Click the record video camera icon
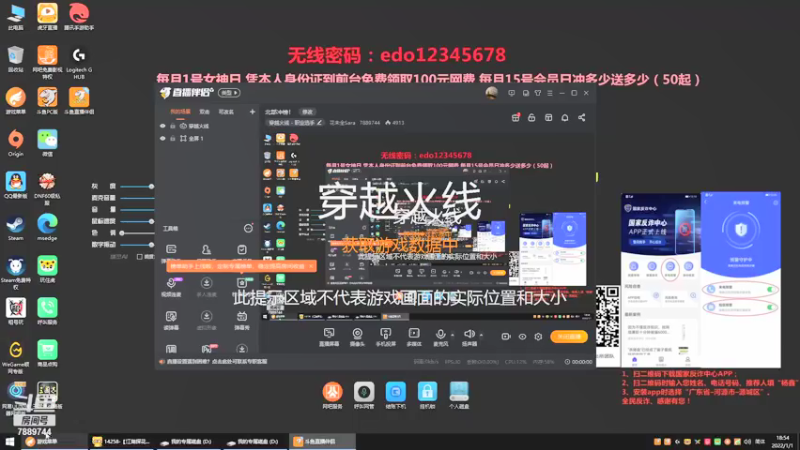This screenshot has width=800, height=450. point(506,337)
